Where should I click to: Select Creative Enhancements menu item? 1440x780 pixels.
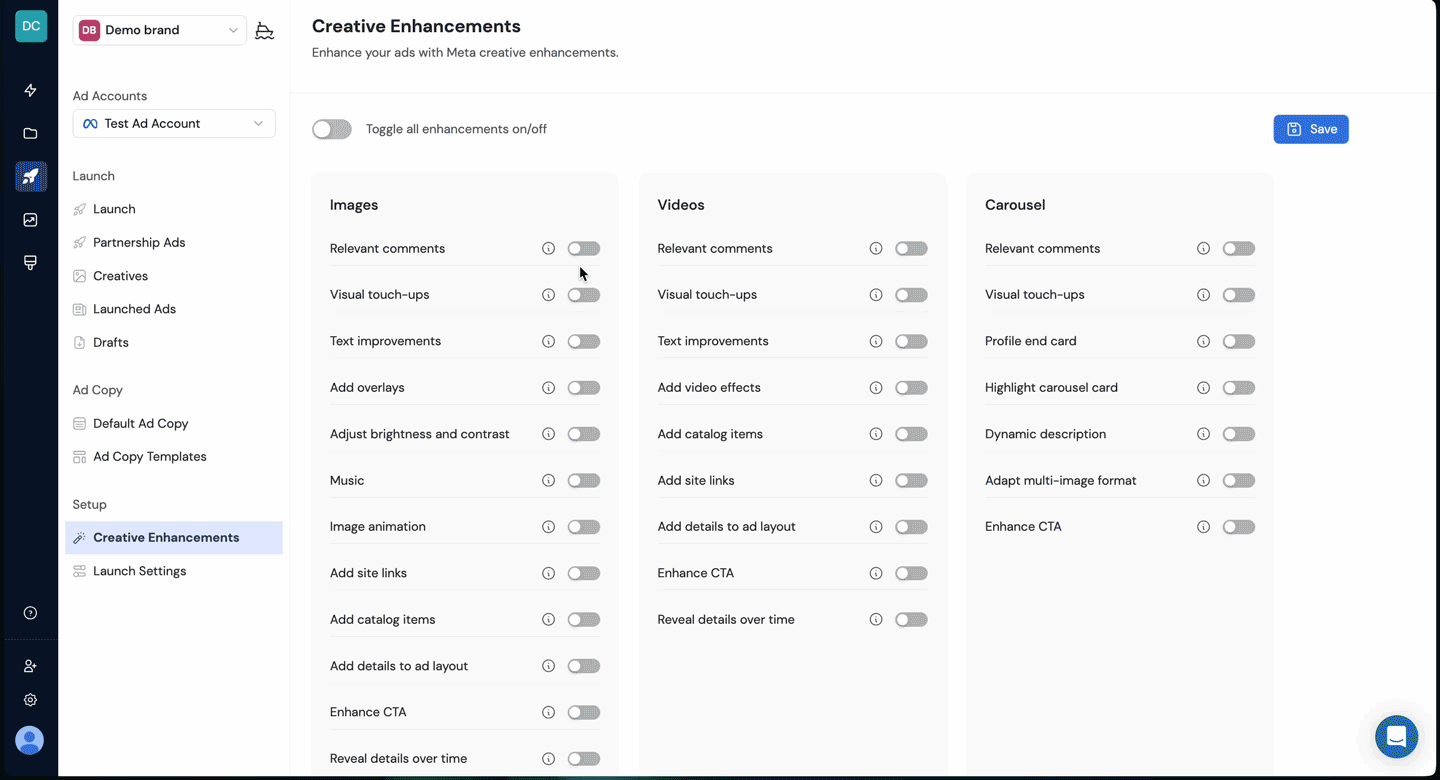point(174,537)
